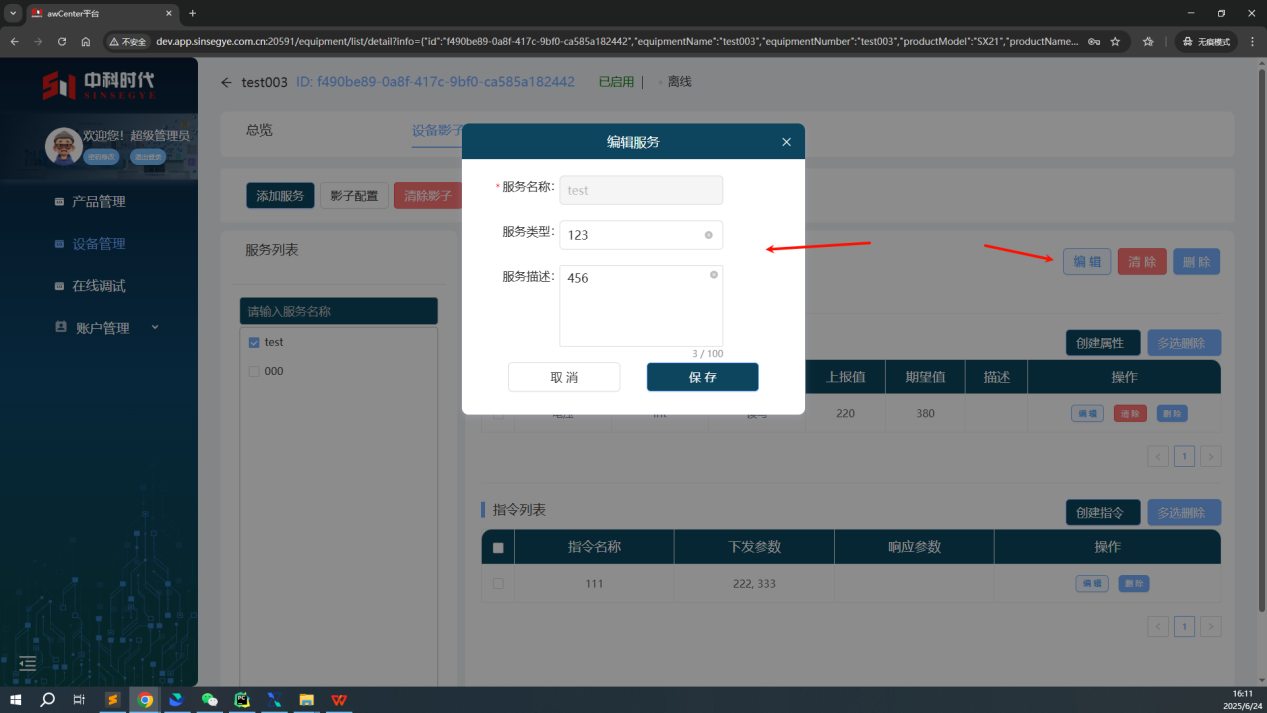Select all rows in 指令列表 header checkbox
Image resolution: width=1267 pixels, height=713 pixels.
click(x=497, y=548)
